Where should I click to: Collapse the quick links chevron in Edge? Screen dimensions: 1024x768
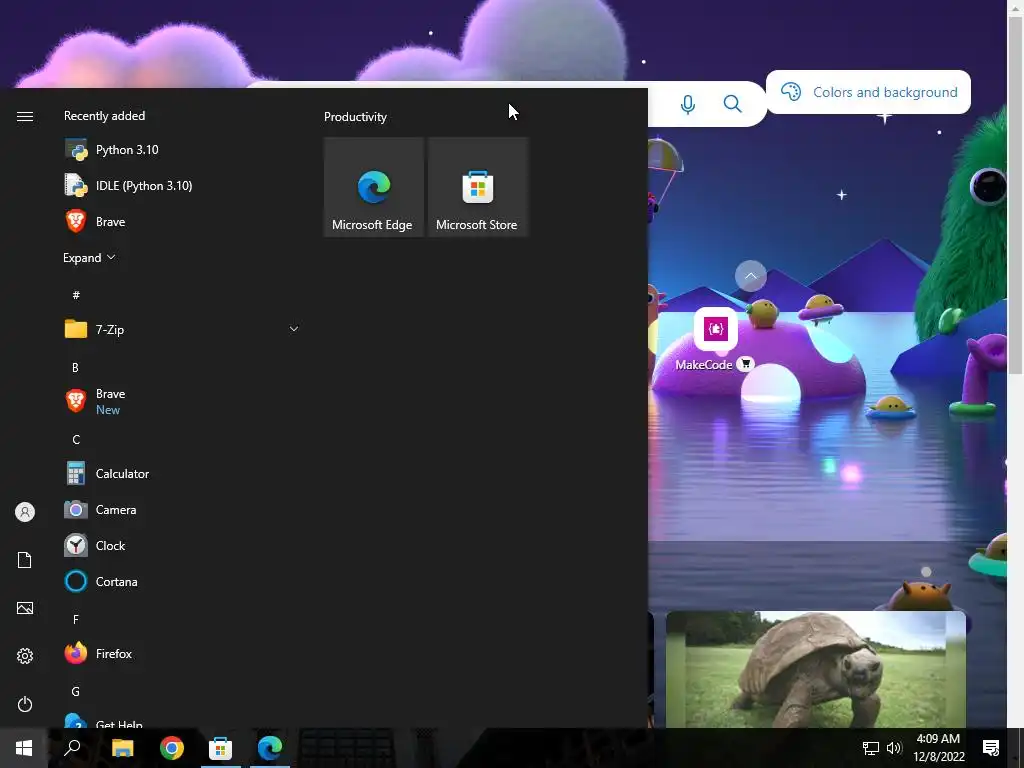pos(750,276)
